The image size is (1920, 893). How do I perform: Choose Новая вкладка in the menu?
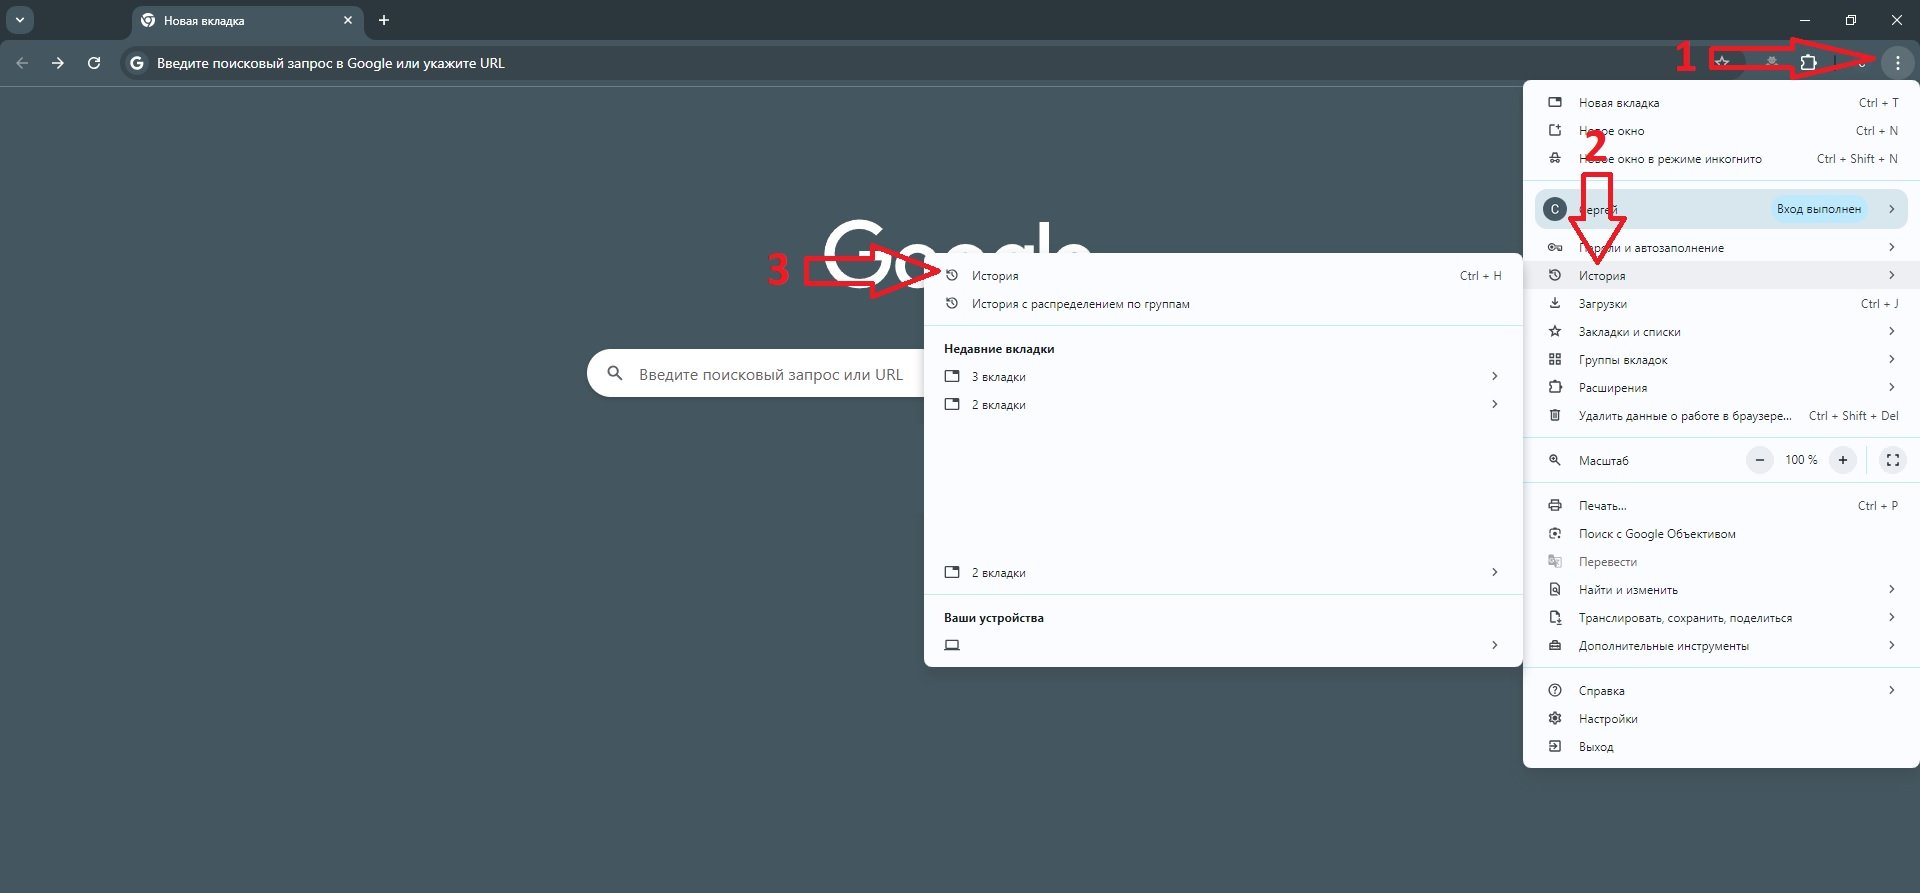click(x=1721, y=103)
